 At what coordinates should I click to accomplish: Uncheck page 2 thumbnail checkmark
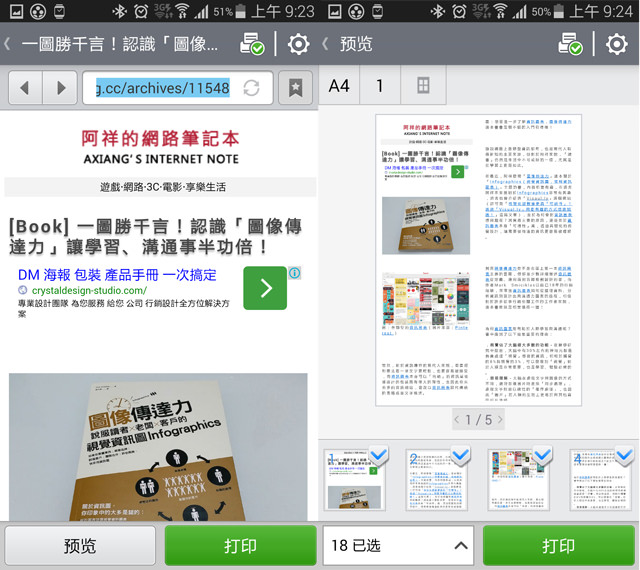click(x=459, y=458)
